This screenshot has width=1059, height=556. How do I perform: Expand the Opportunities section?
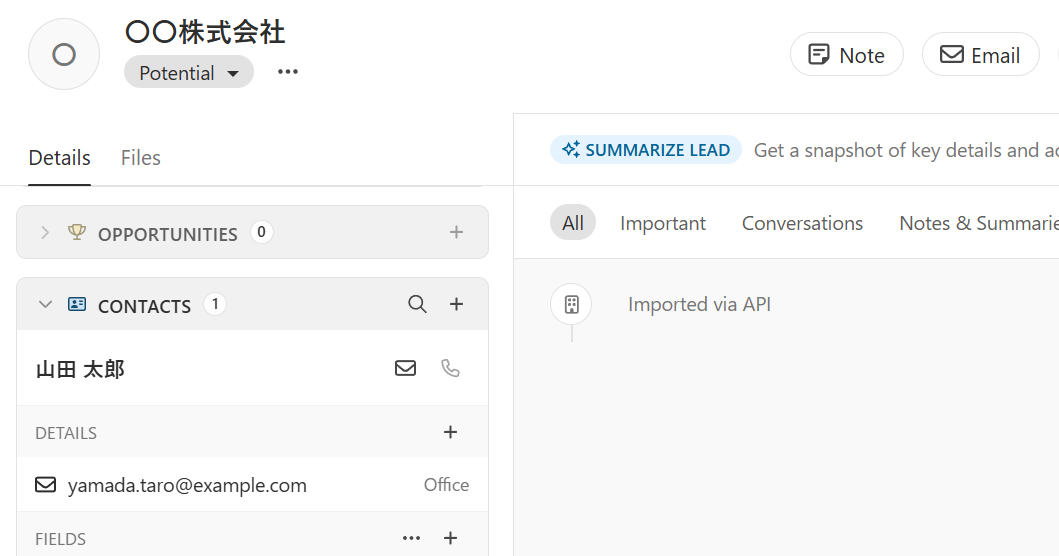[x=45, y=232]
